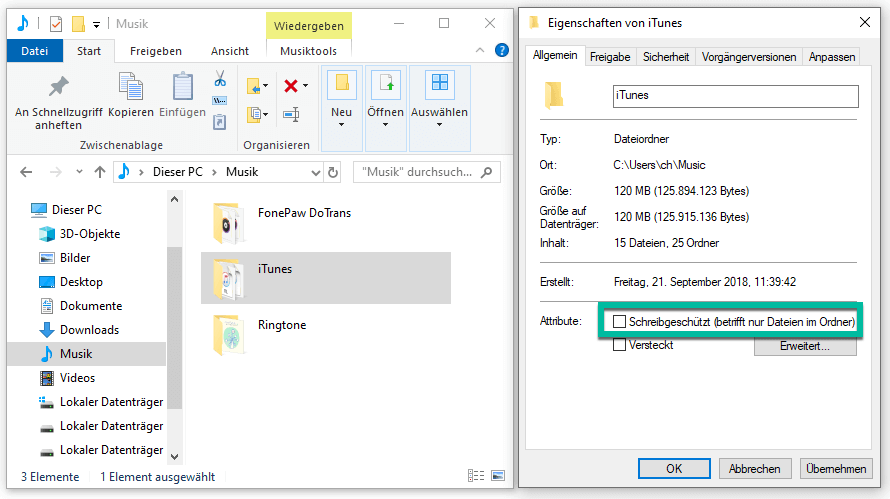Expand the delete options dropdown arrow

(x=305, y=86)
